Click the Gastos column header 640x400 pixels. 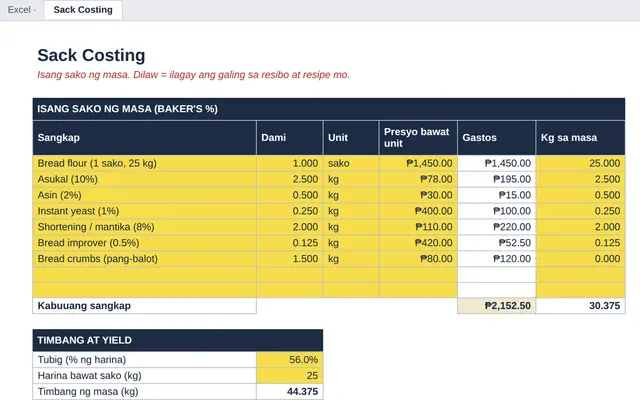click(496, 138)
